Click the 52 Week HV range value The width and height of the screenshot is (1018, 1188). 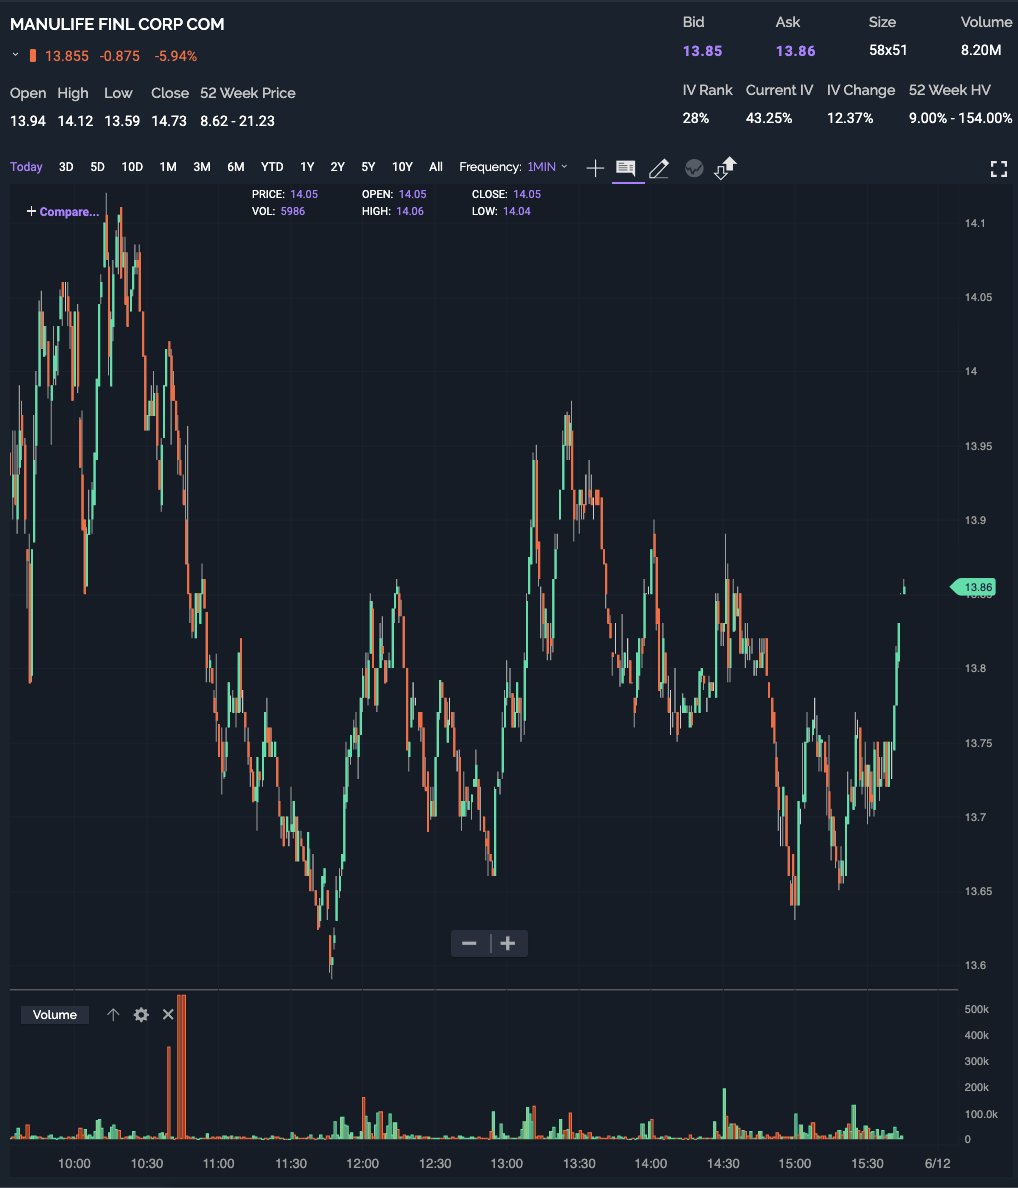point(960,117)
